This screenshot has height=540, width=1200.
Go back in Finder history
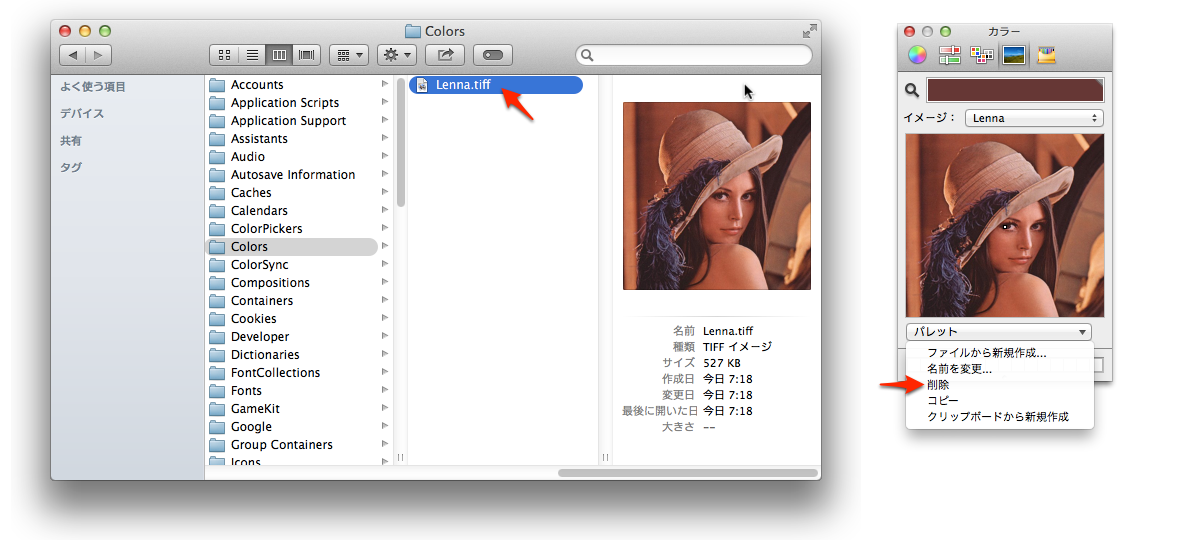73,55
